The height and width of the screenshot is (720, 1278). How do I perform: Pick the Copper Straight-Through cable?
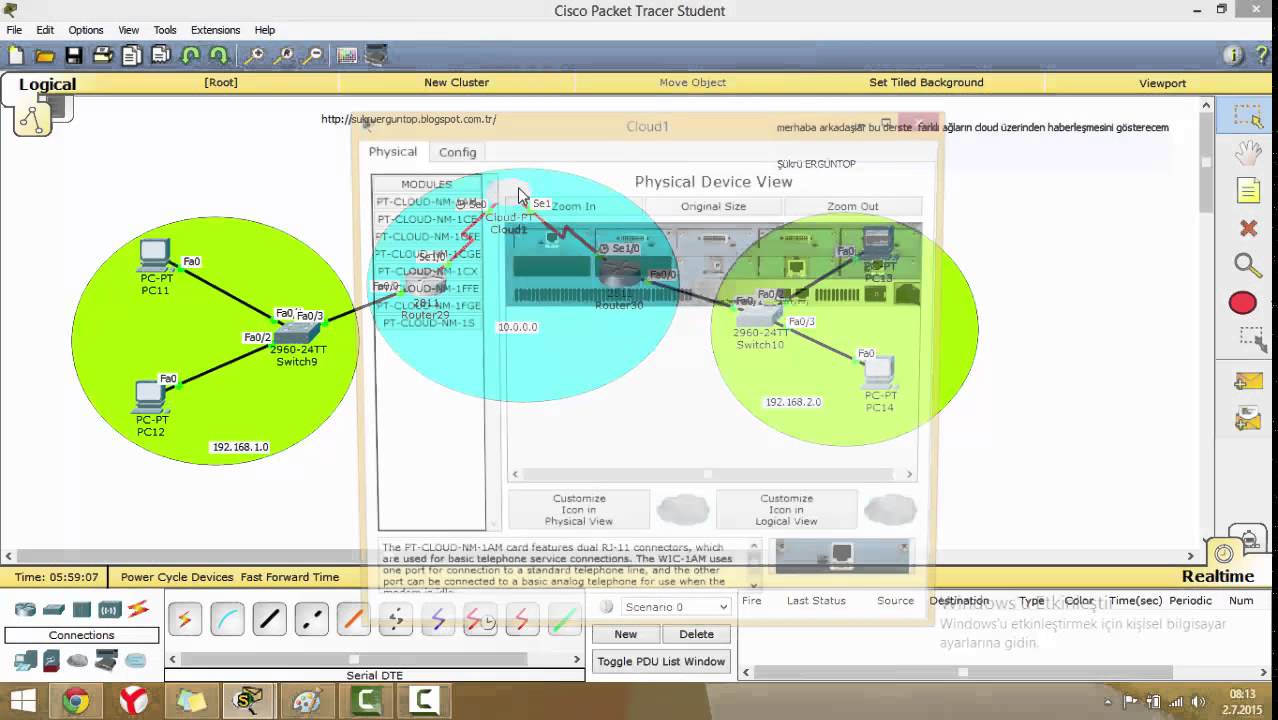click(x=269, y=620)
